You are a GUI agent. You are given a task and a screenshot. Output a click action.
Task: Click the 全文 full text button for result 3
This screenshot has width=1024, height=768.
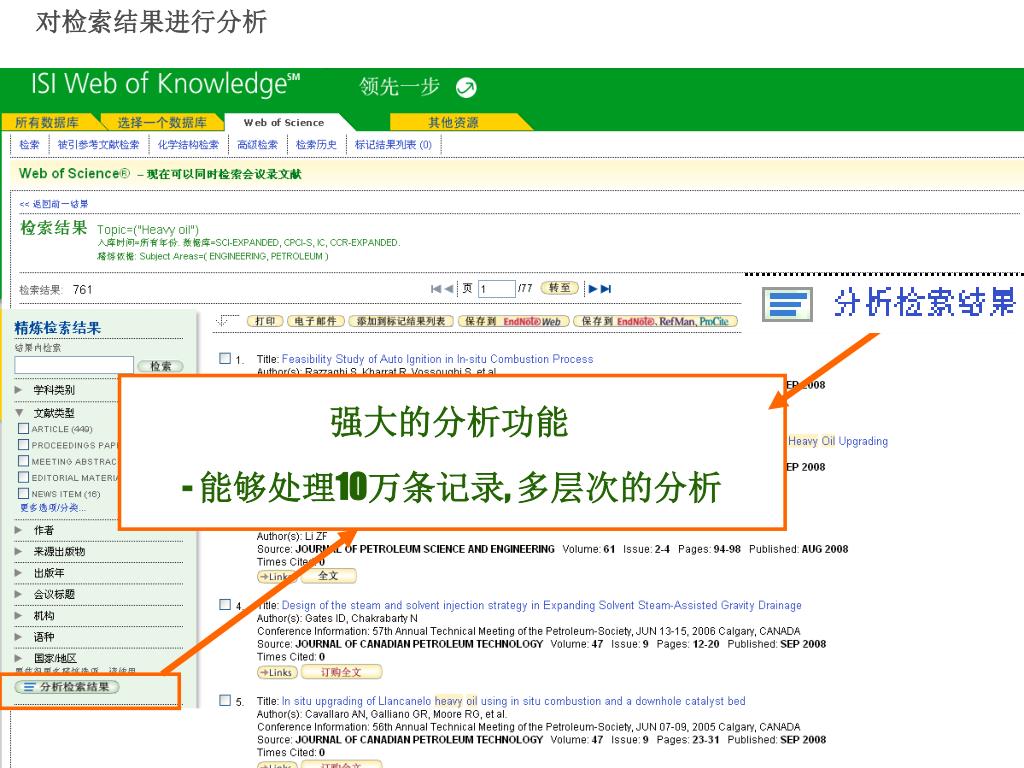pos(328,576)
